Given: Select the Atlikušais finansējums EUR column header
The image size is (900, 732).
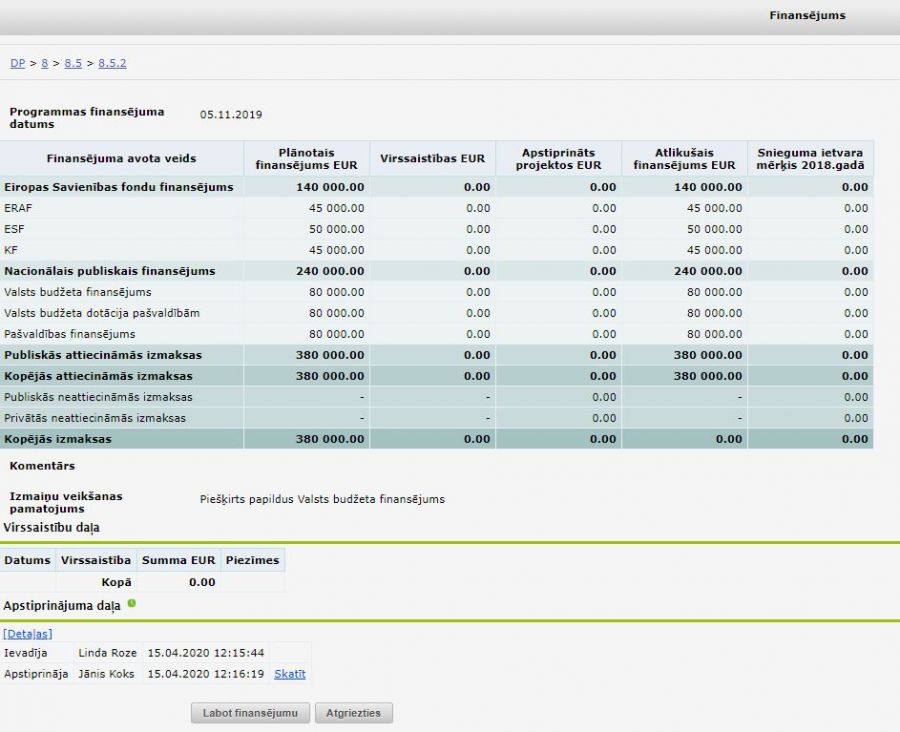Looking at the screenshot, I should pos(684,158).
